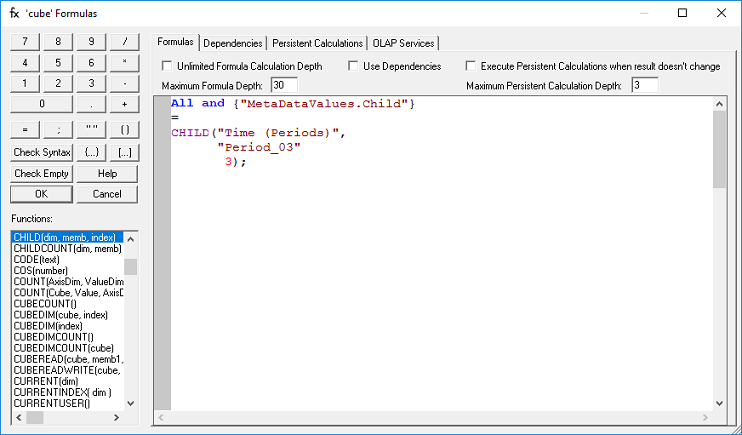Screen dimensions: 742x435
Task: Select CURRENTINDEX( dim ) function
Action: (x=67, y=392)
